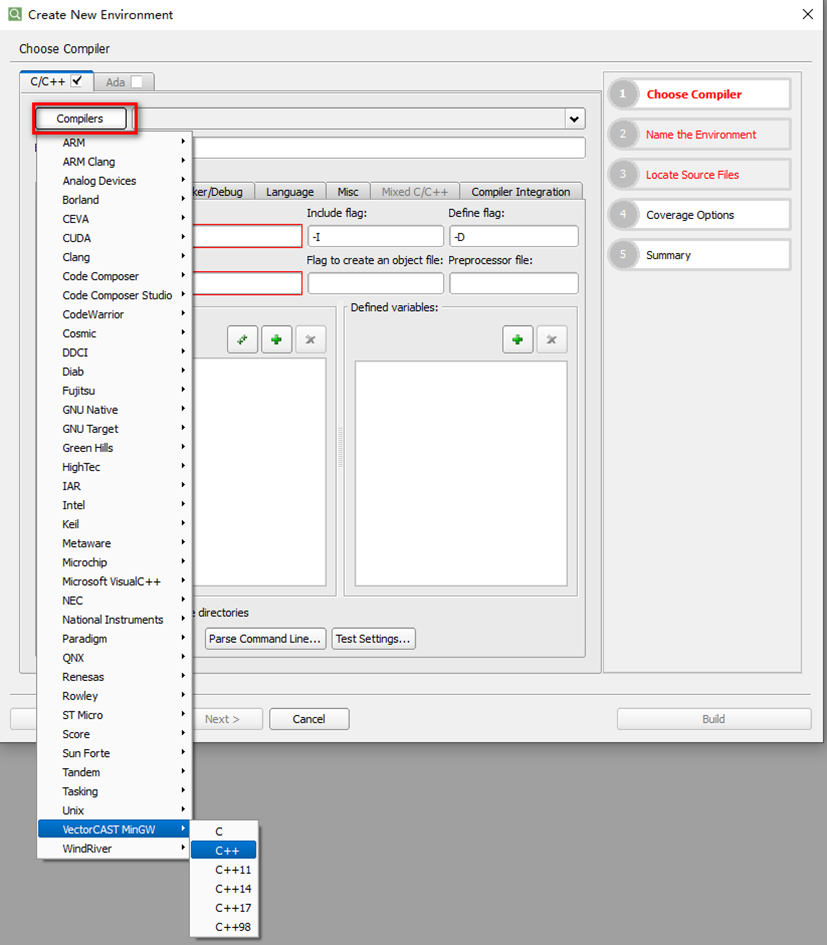Image resolution: width=827 pixels, height=945 pixels.
Task: Open the CodeWarrior submenu
Action: (115, 315)
